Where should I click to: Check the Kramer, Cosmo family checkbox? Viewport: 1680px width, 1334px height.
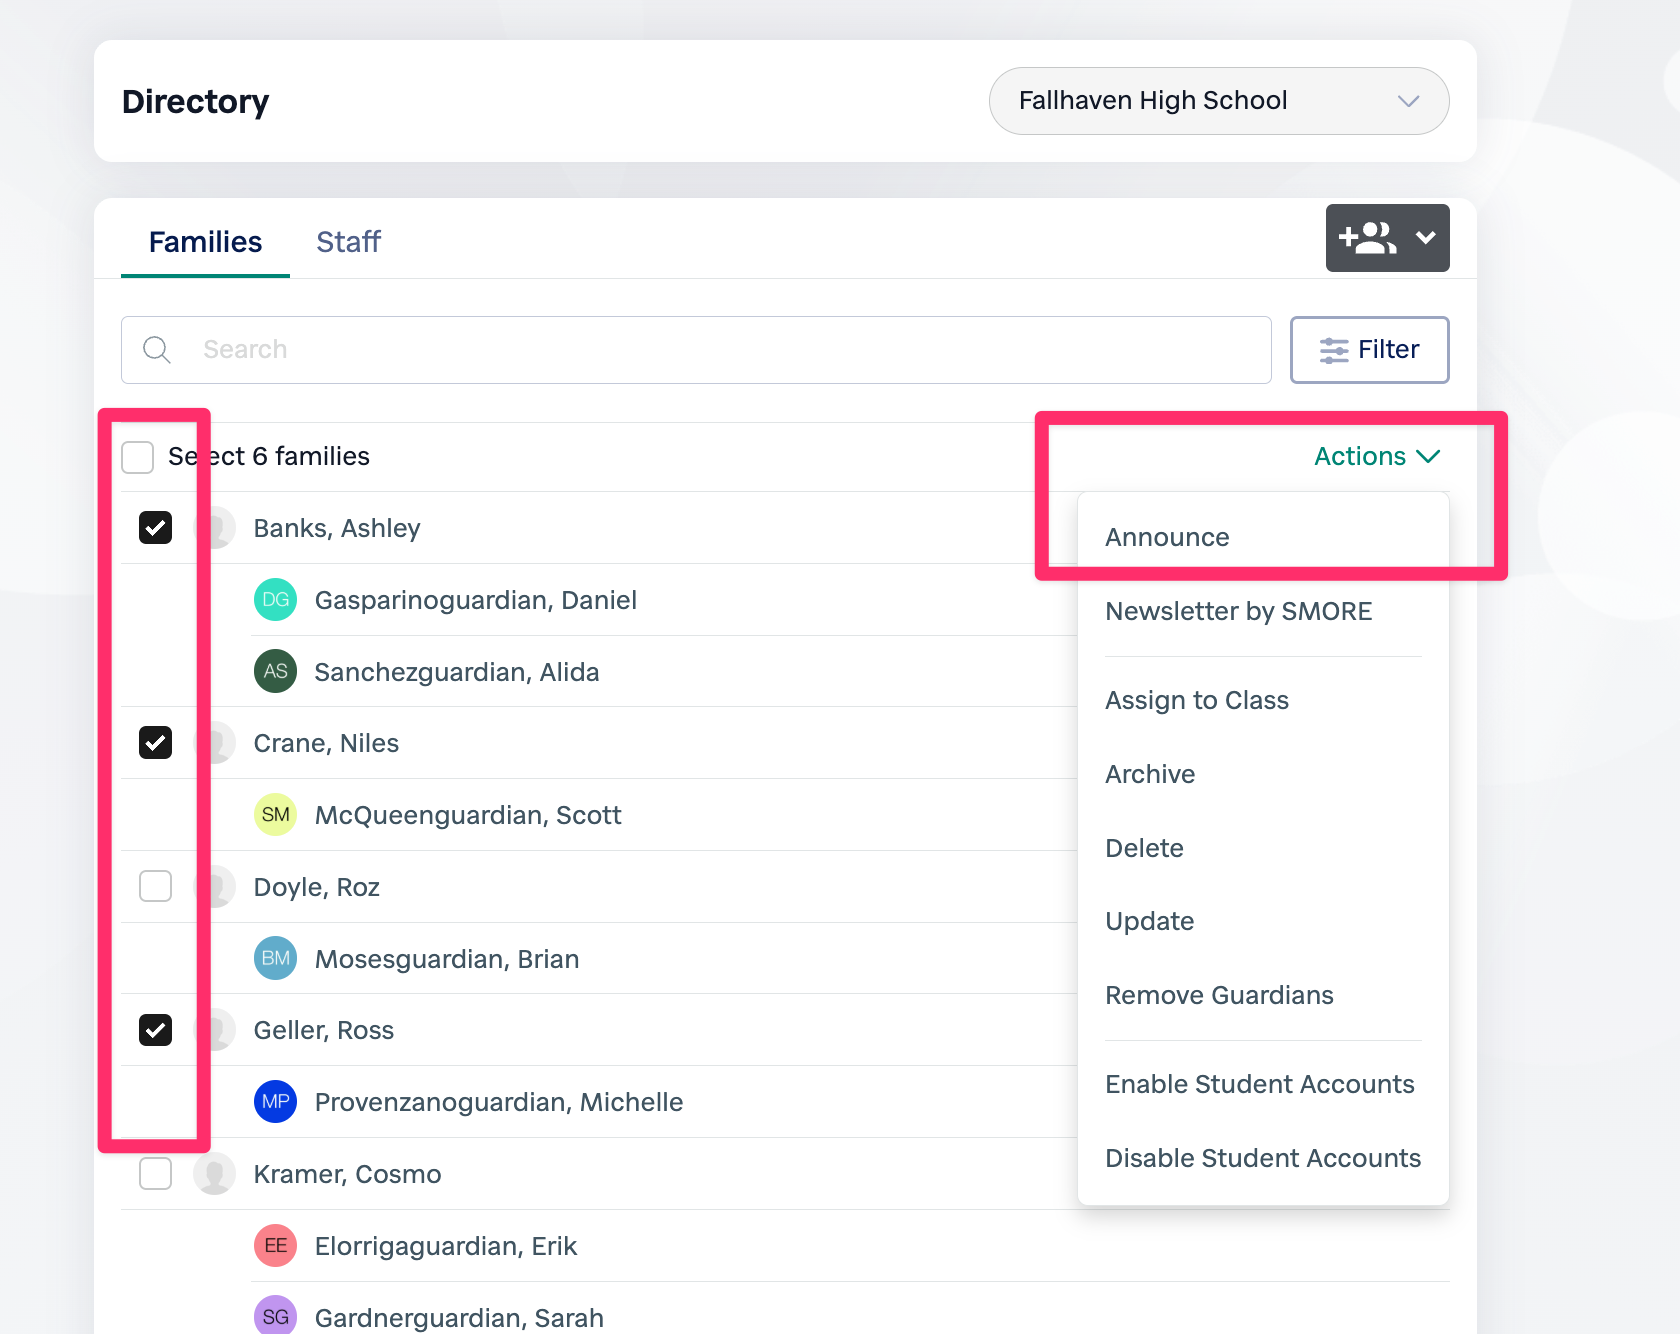click(155, 1174)
